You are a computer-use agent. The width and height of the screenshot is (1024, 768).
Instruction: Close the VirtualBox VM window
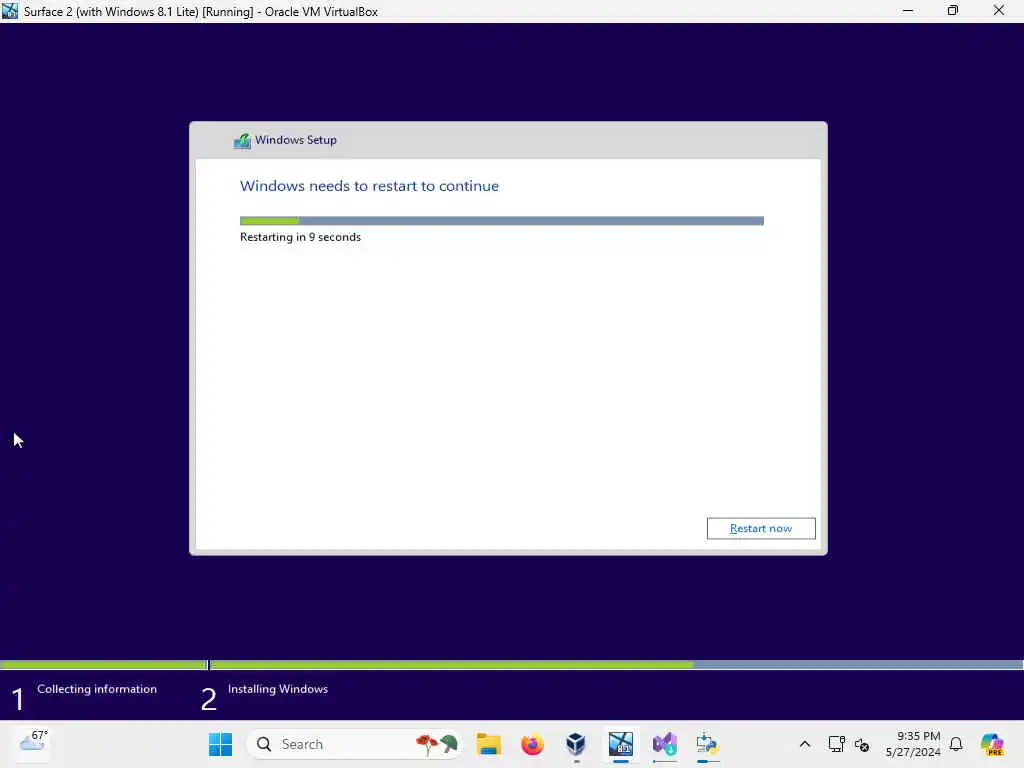tap(999, 11)
